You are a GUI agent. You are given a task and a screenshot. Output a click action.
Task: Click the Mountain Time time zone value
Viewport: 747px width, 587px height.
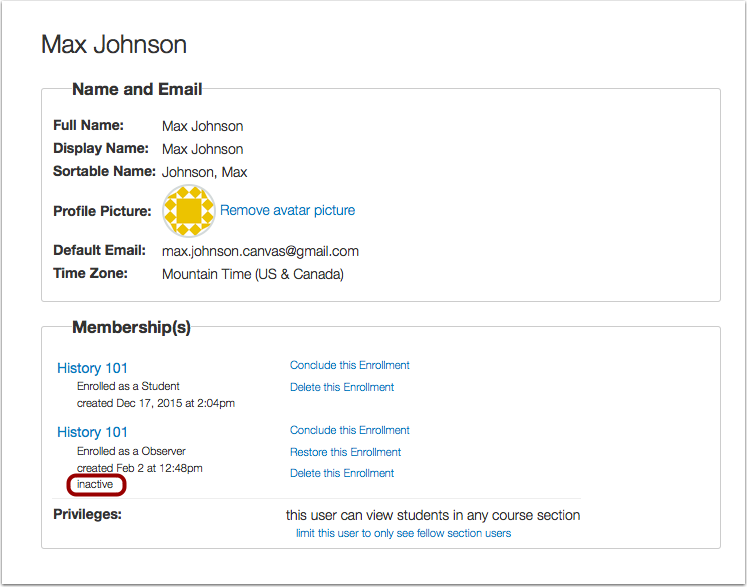252,274
